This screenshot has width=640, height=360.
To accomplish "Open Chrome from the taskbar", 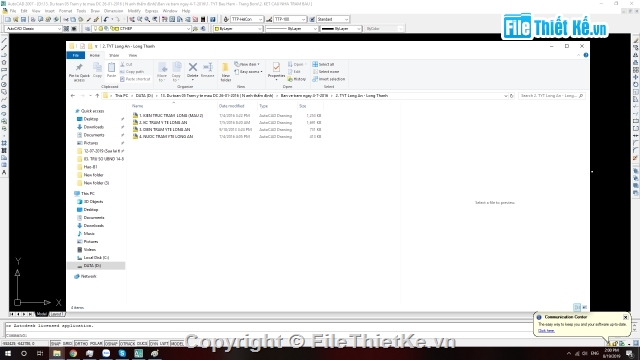I will click(73, 353).
